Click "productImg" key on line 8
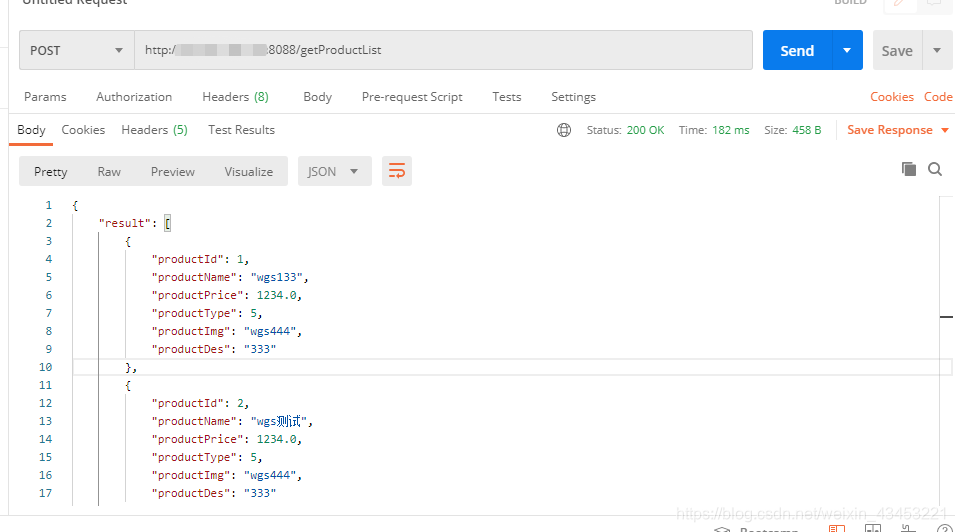Screen dimensions: 955x532 [191, 331]
